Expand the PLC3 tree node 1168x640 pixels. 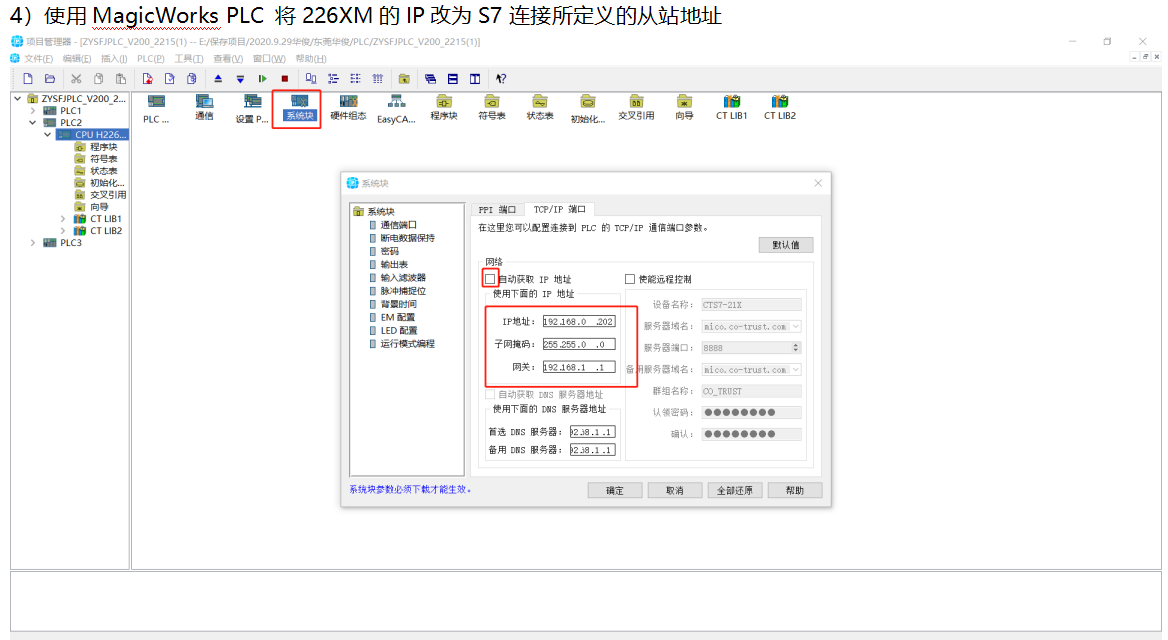[32, 242]
